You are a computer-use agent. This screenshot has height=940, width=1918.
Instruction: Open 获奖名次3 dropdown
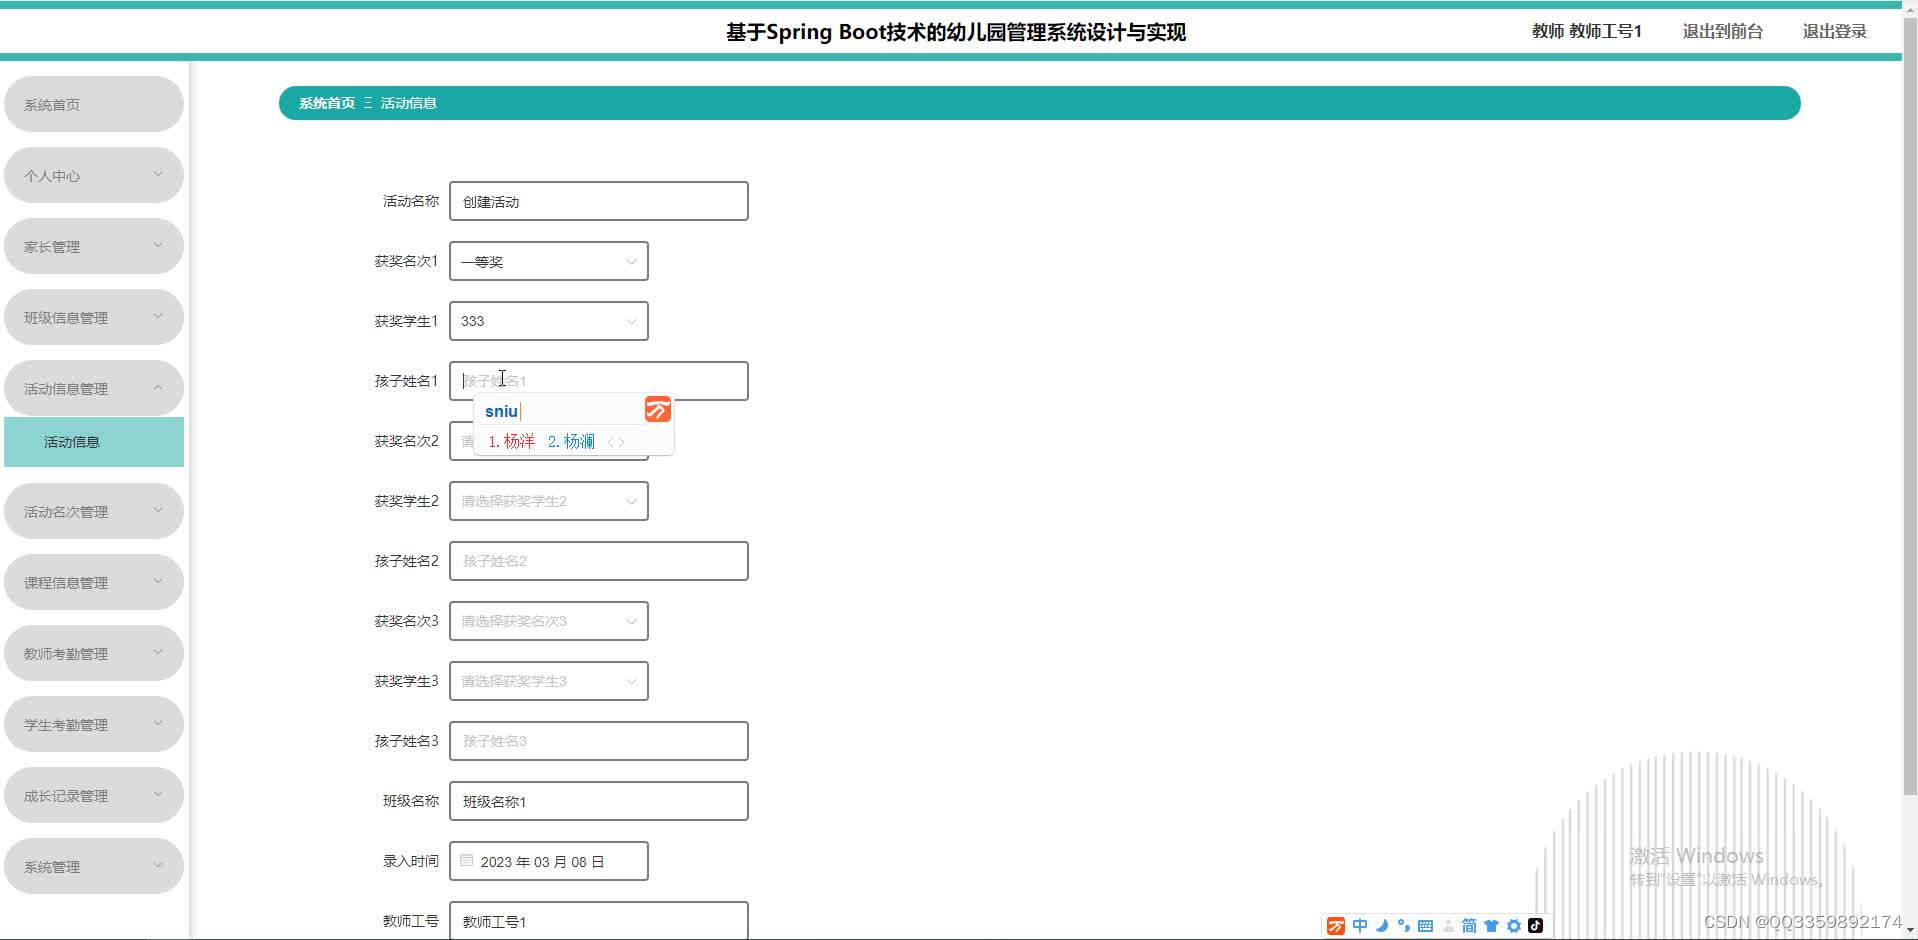pos(549,621)
